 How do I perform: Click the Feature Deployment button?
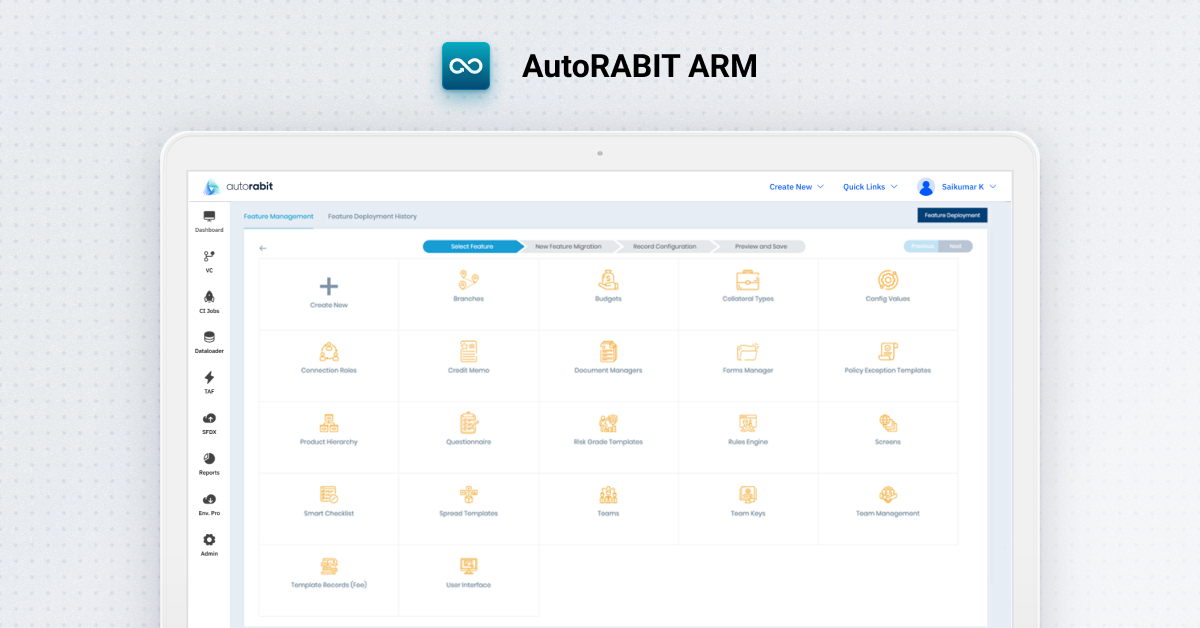(951, 215)
